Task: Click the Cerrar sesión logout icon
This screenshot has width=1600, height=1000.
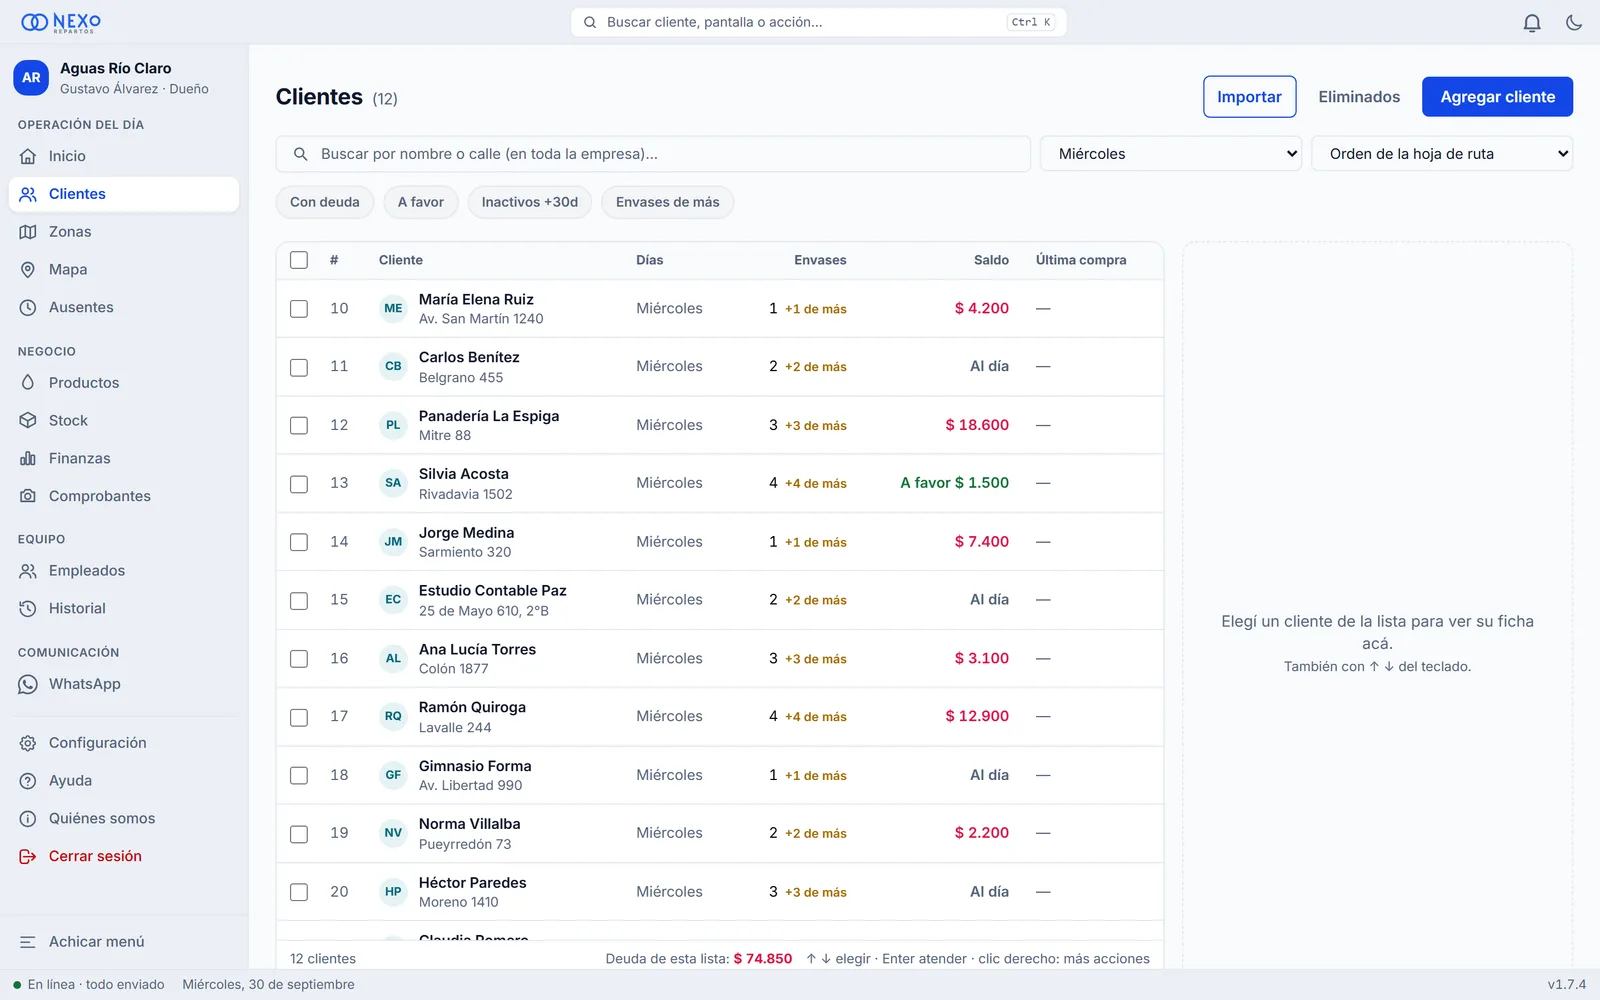Action: tap(28, 857)
